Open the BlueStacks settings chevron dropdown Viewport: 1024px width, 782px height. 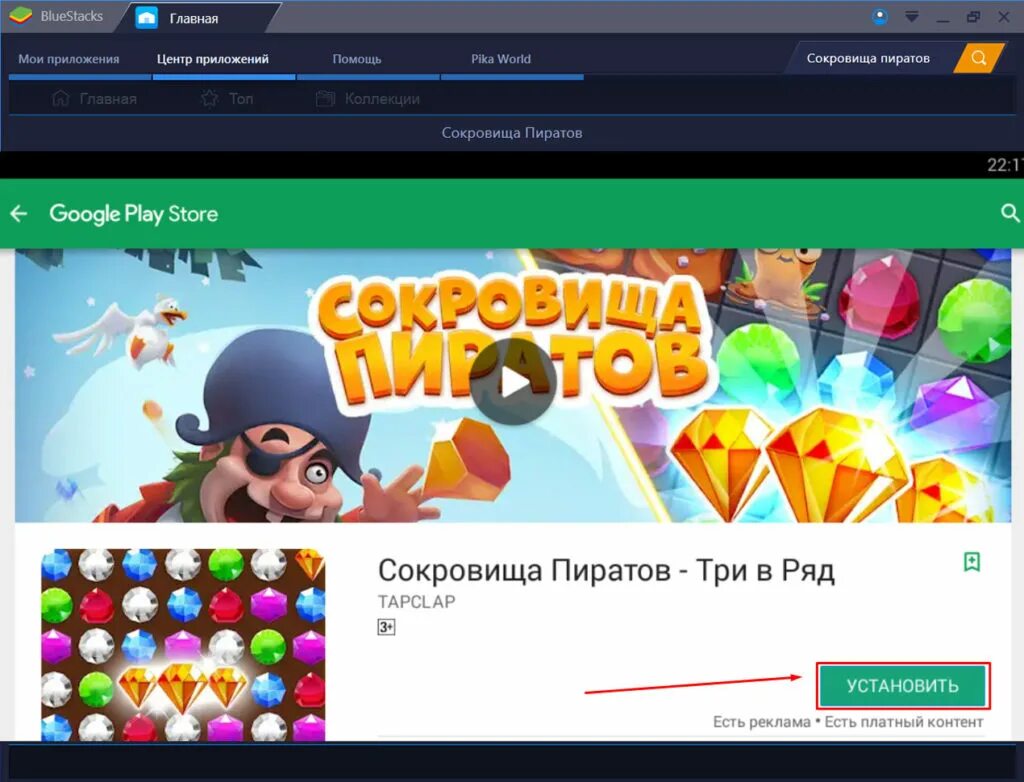[x=911, y=16]
